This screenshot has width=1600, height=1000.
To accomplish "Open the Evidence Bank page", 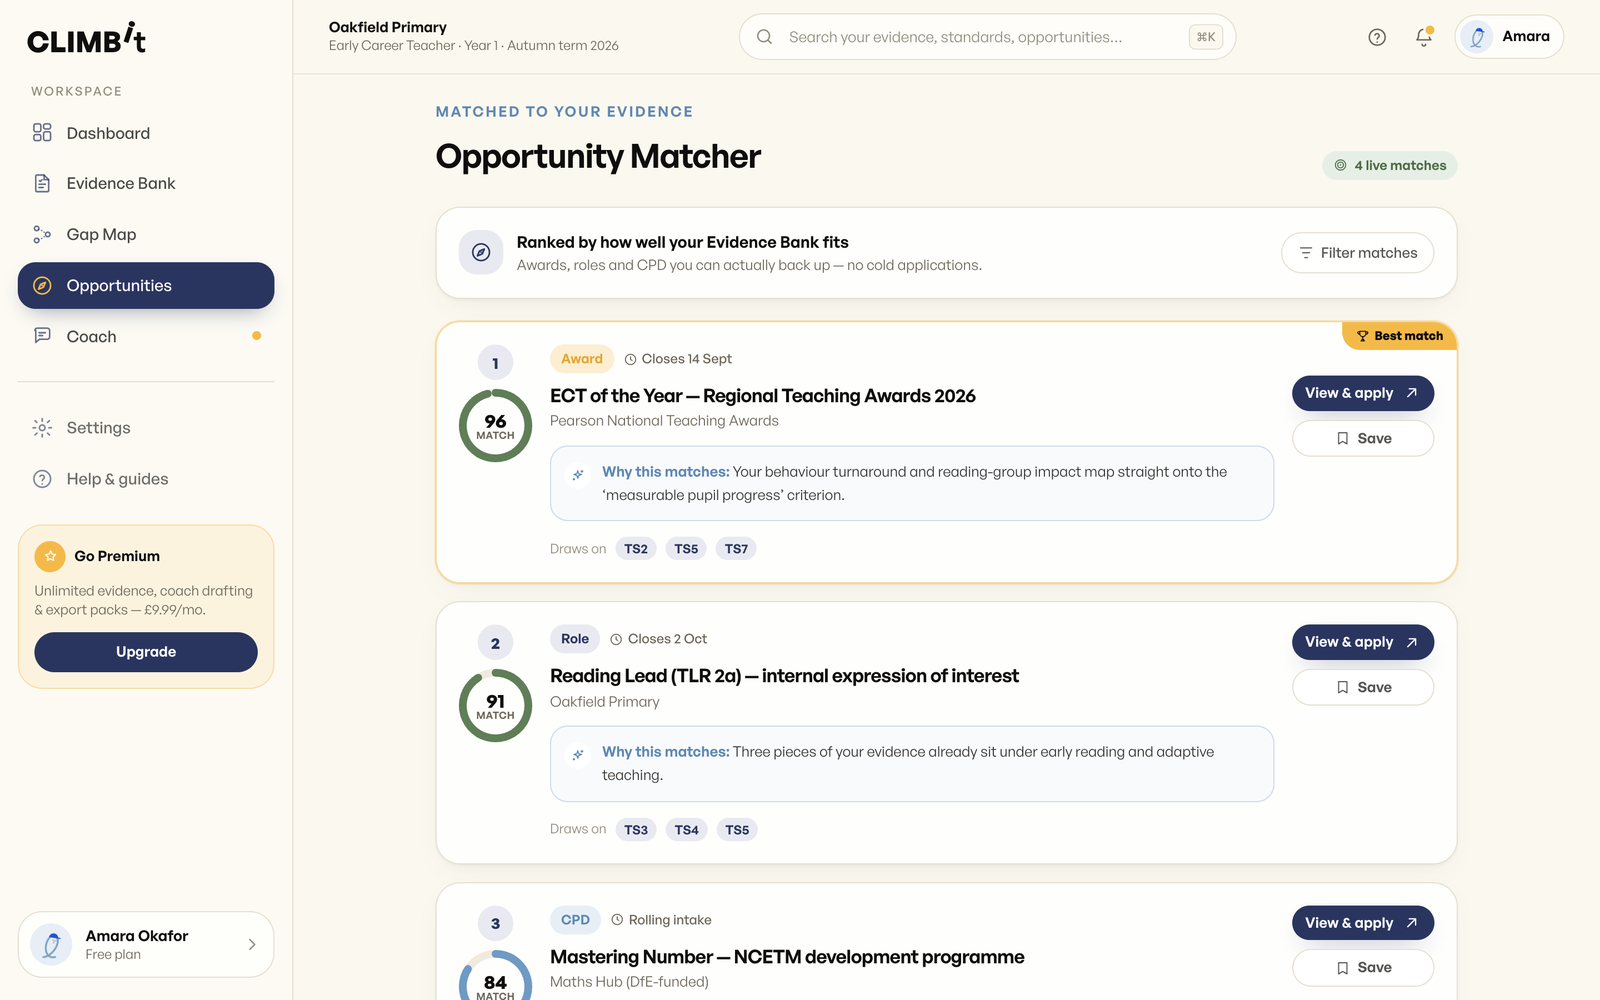I will (146, 183).
